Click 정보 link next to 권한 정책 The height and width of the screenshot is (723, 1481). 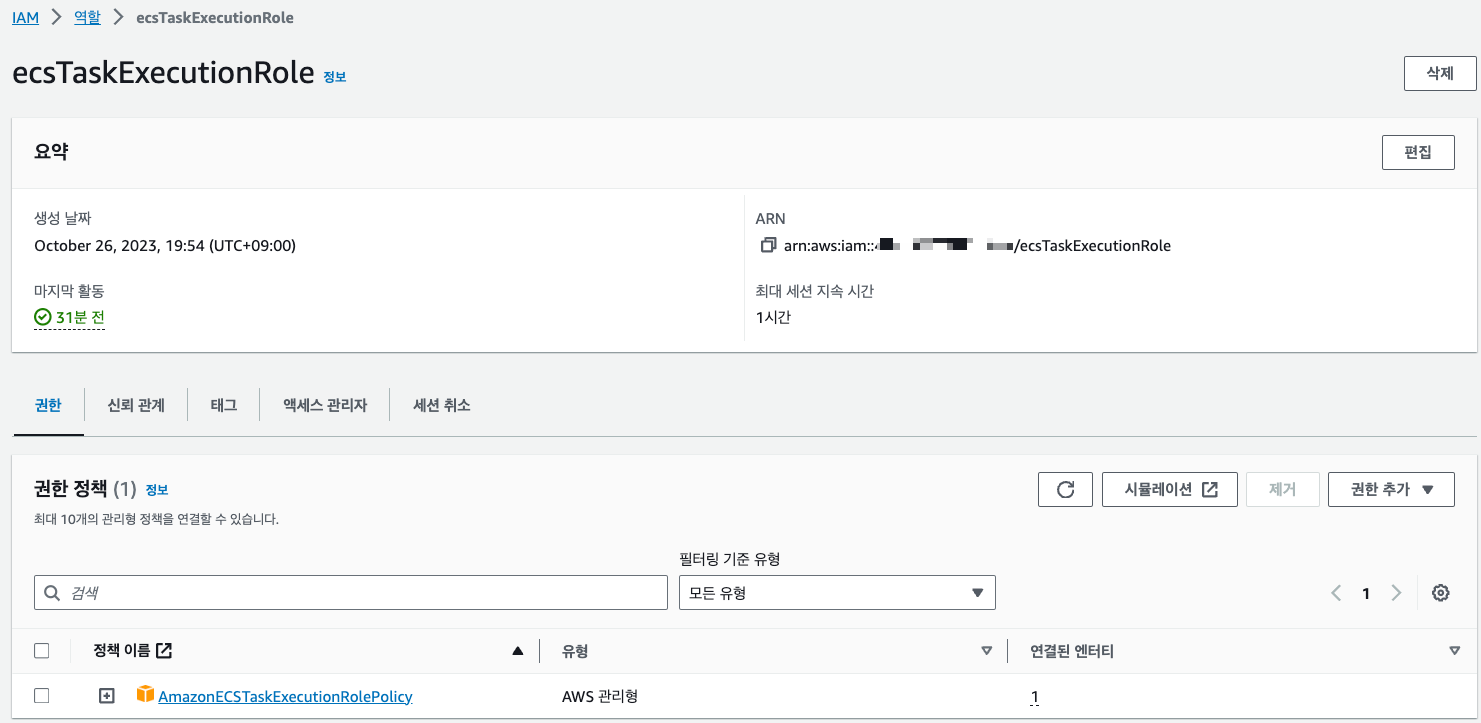point(156,490)
